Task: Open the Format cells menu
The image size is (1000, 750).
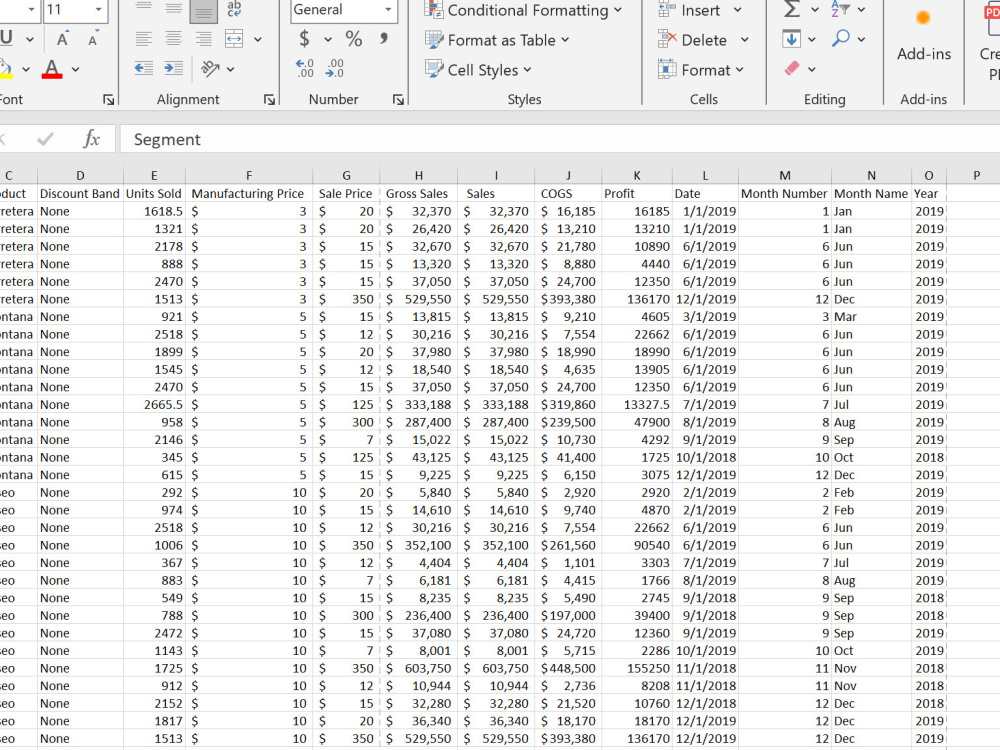Action: tap(700, 70)
